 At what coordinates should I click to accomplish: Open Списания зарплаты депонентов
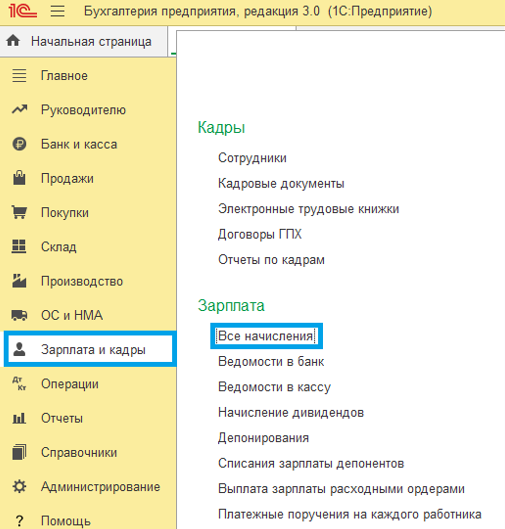pyautogui.click(x=311, y=464)
